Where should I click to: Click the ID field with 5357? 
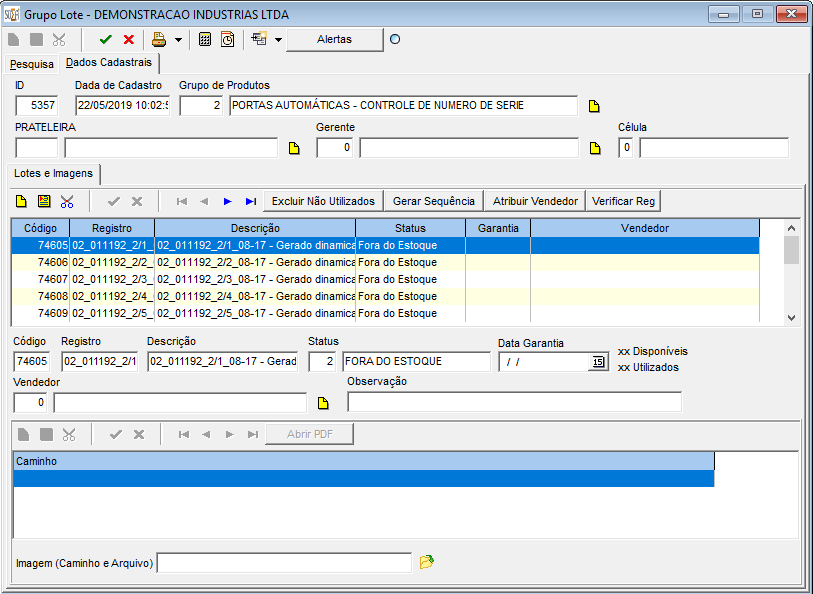point(37,105)
